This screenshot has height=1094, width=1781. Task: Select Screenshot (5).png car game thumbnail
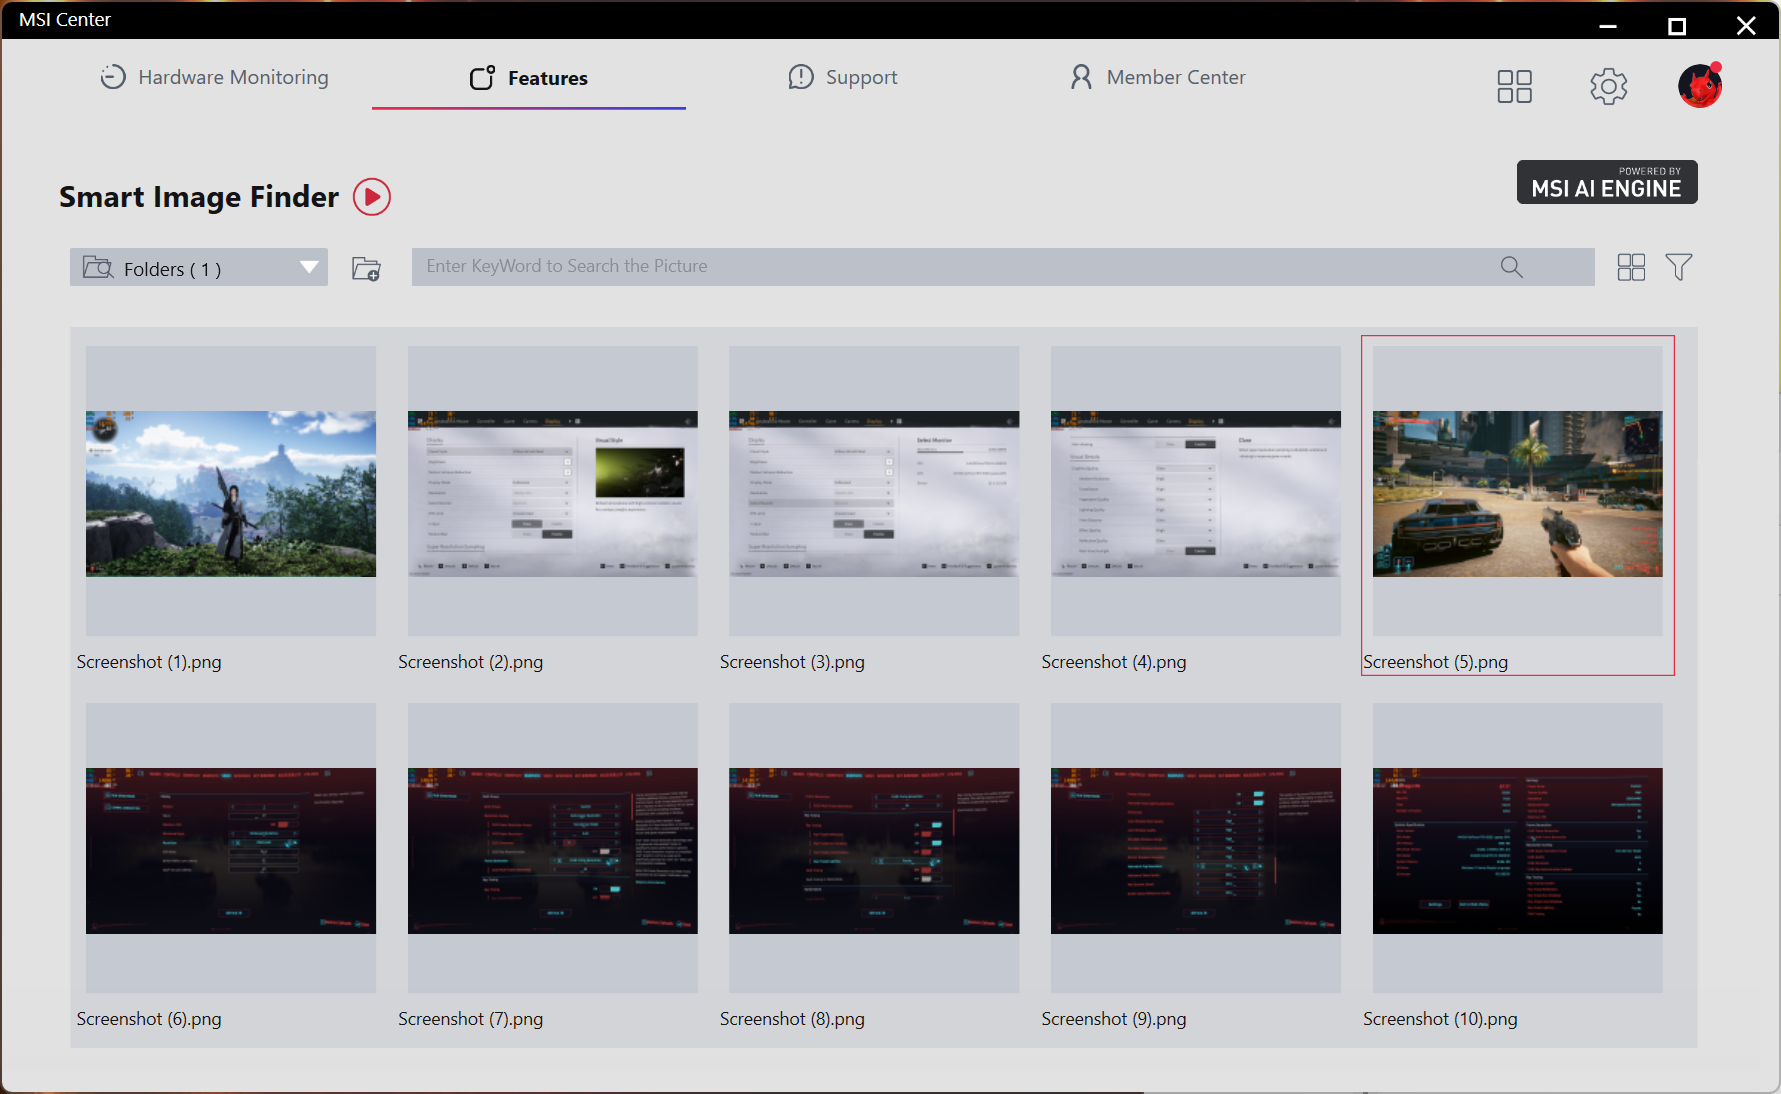click(x=1517, y=493)
